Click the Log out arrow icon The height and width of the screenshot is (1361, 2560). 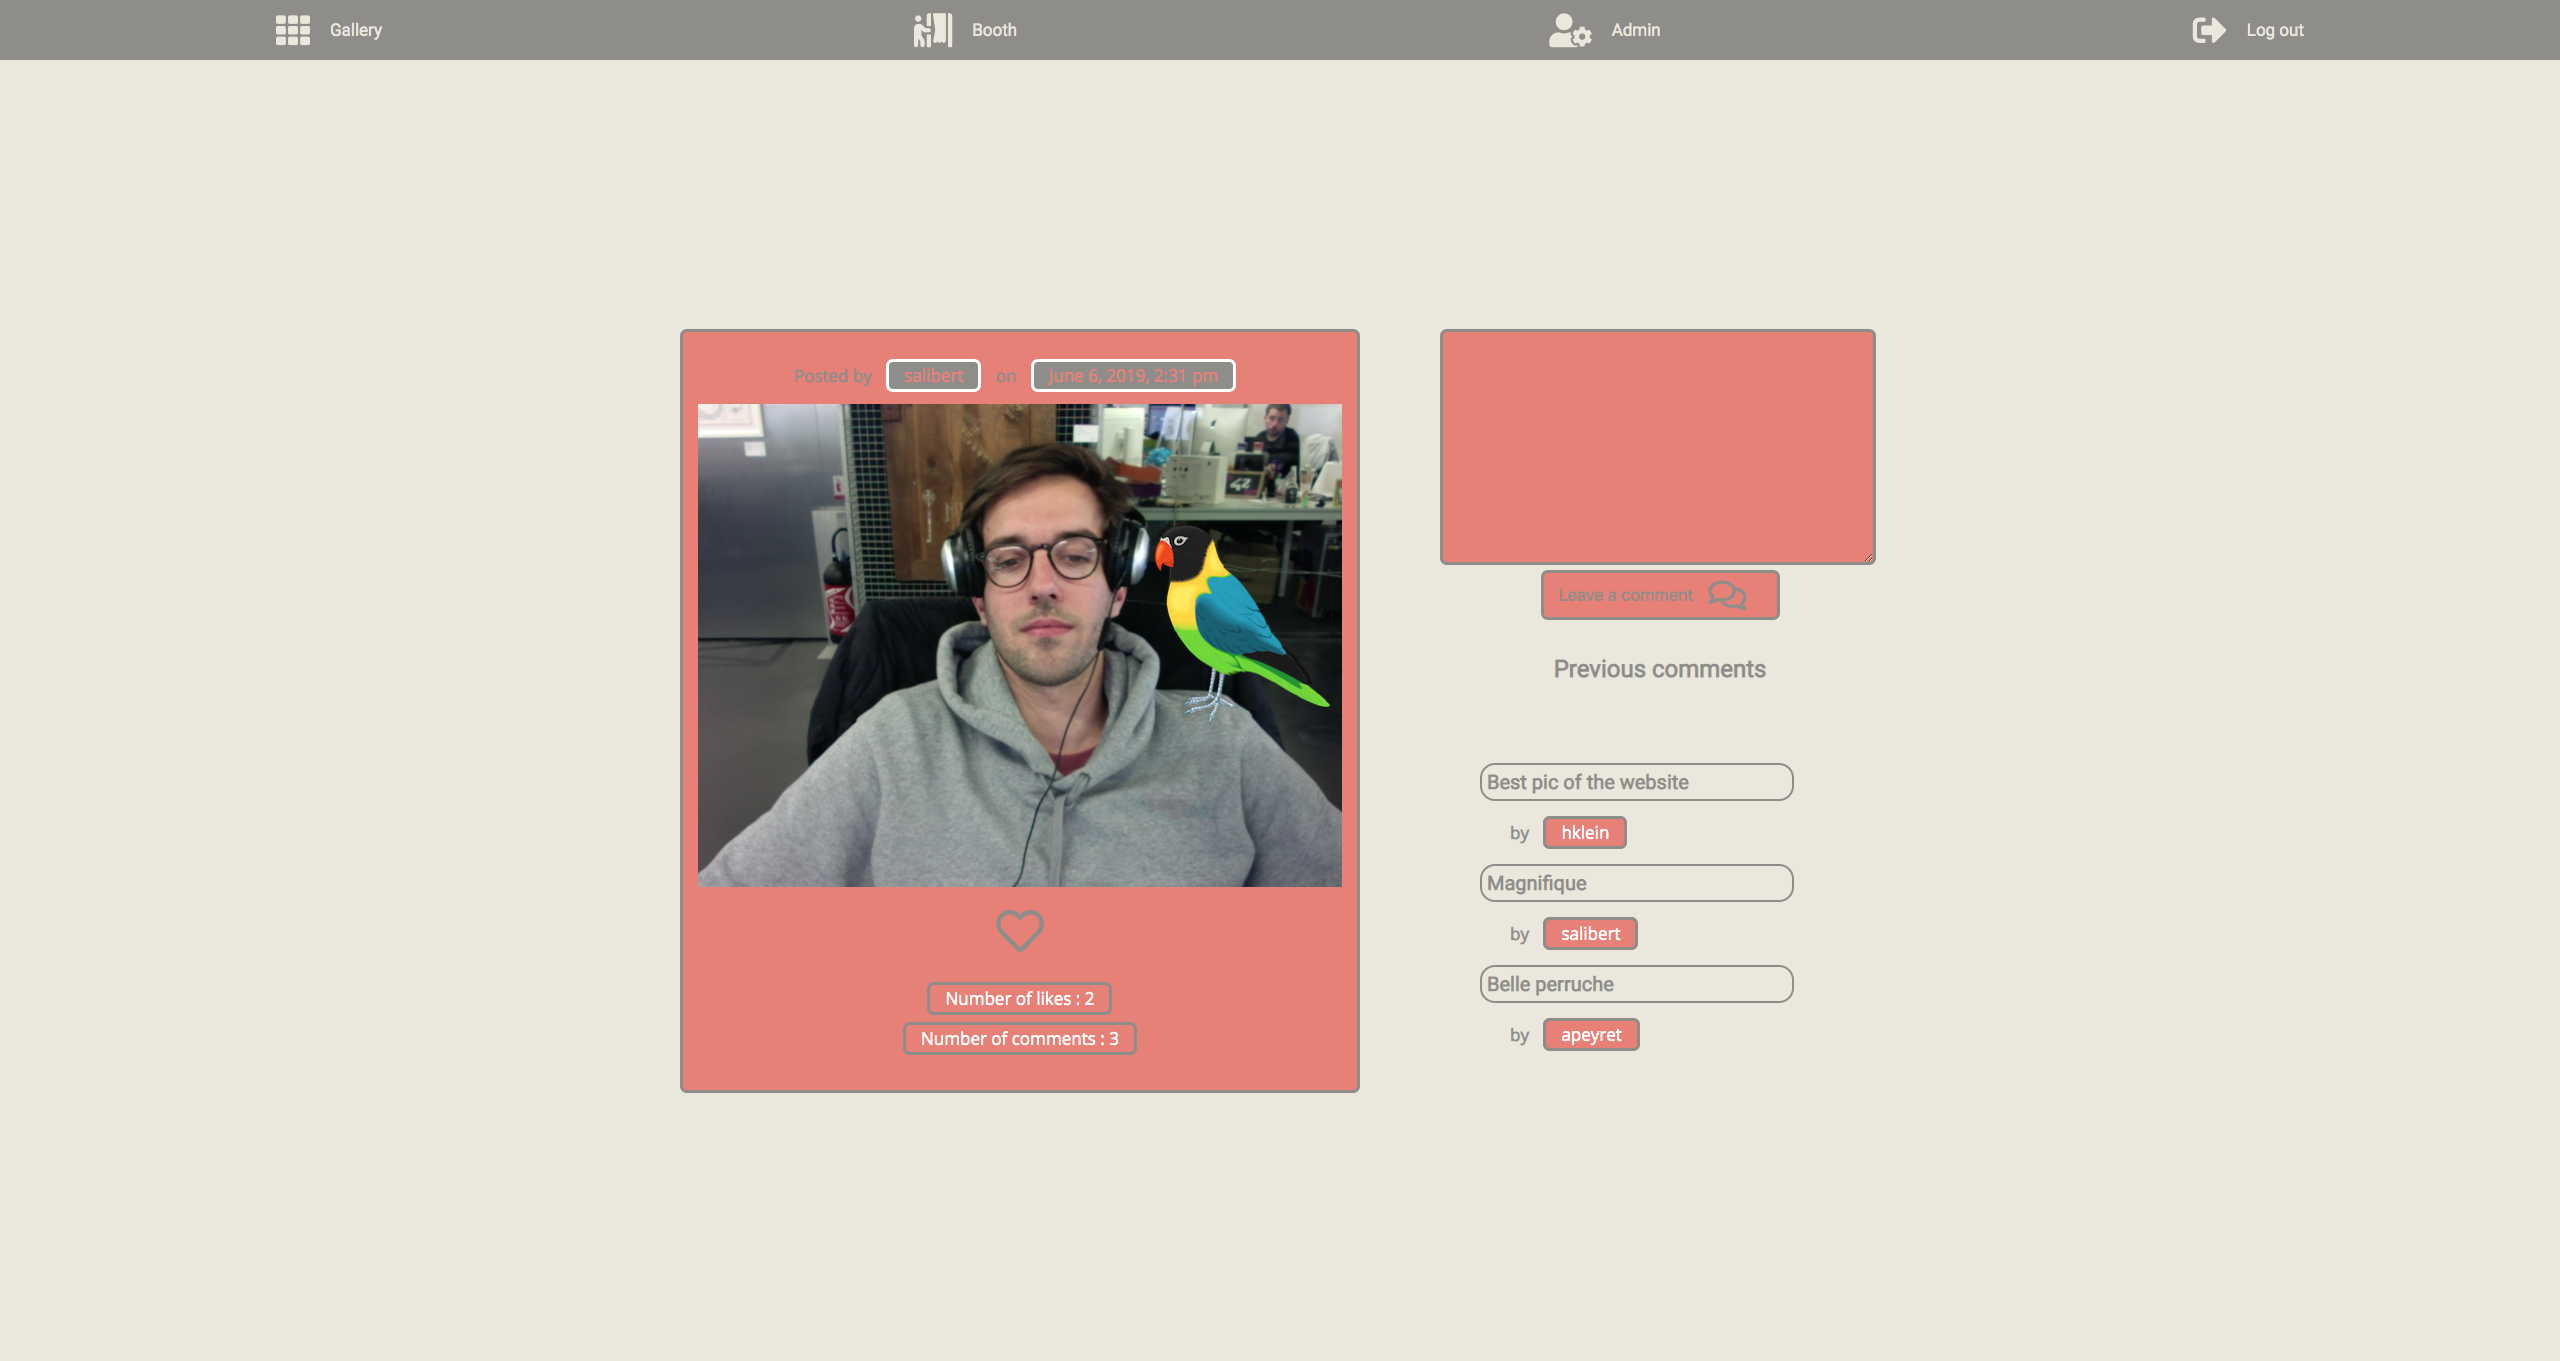coord(2208,30)
